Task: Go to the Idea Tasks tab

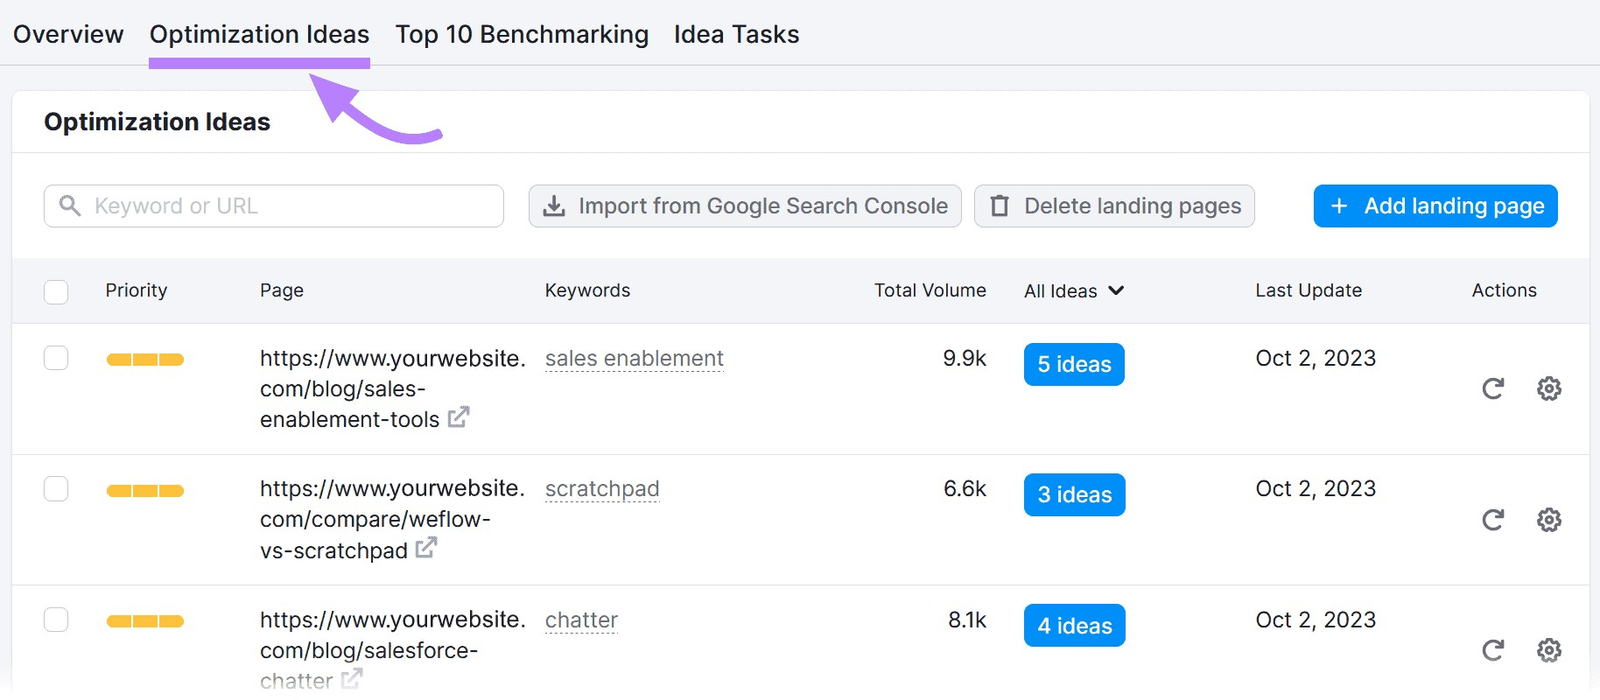Action: coord(737,34)
